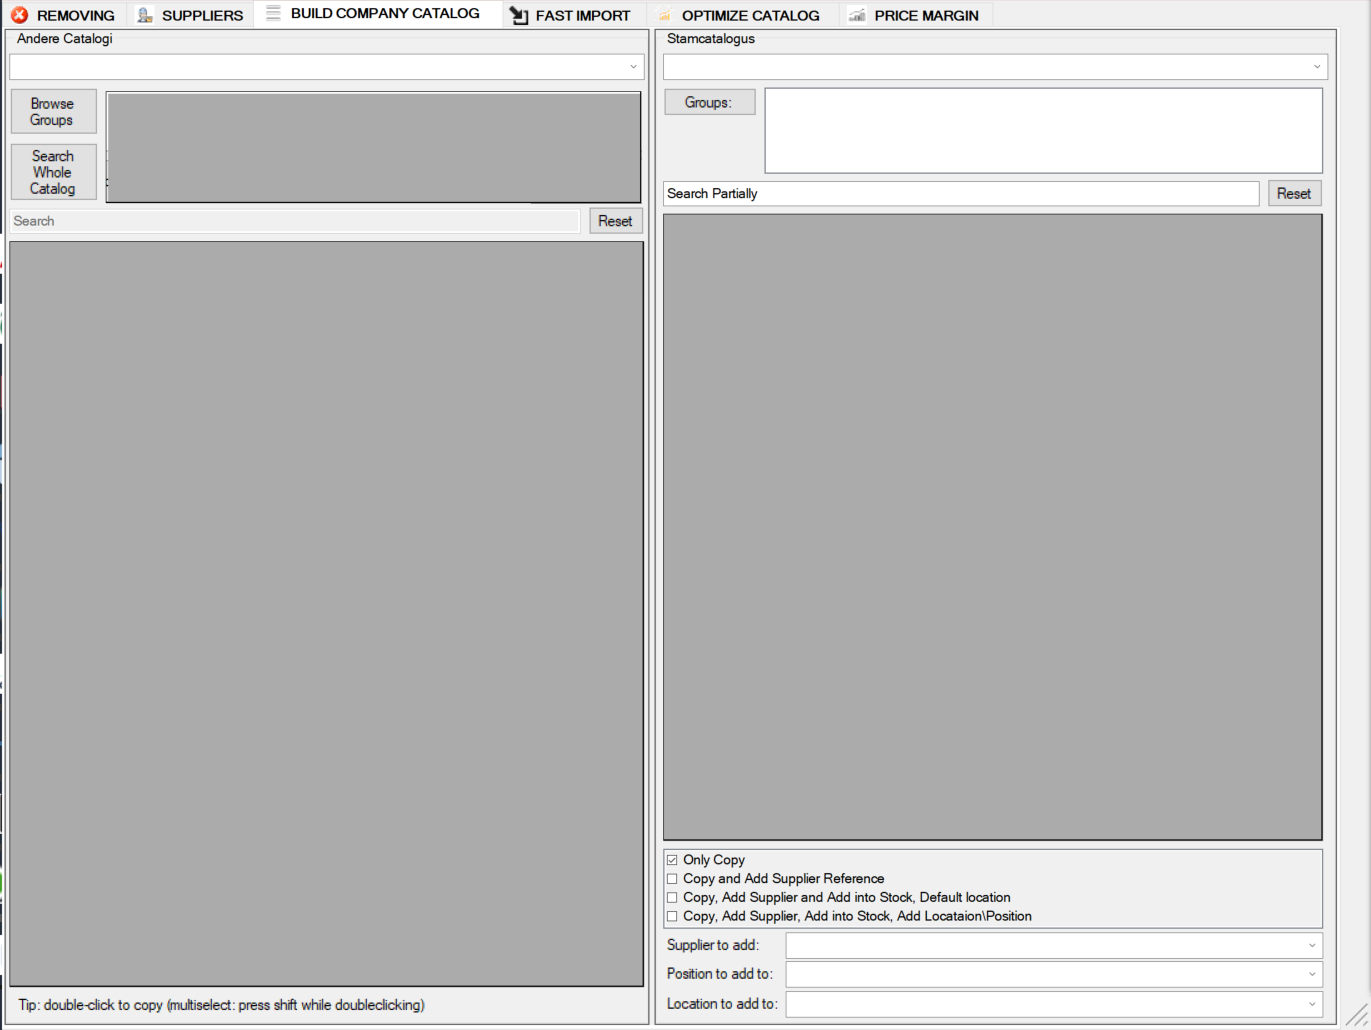Click the Supplier to add: label
The height and width of the screenshot is (1030, 1371).
click(x=713, y=945)
